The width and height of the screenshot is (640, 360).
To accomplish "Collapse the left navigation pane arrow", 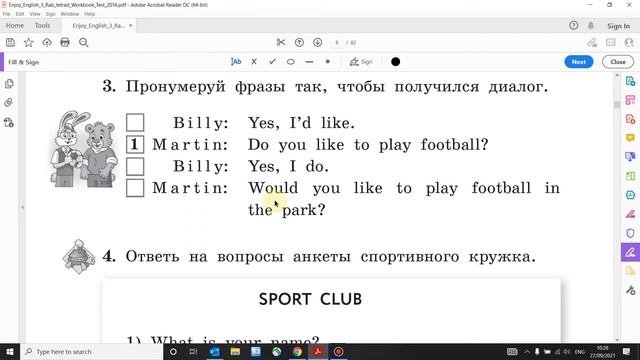I will (x=22, y=207).
